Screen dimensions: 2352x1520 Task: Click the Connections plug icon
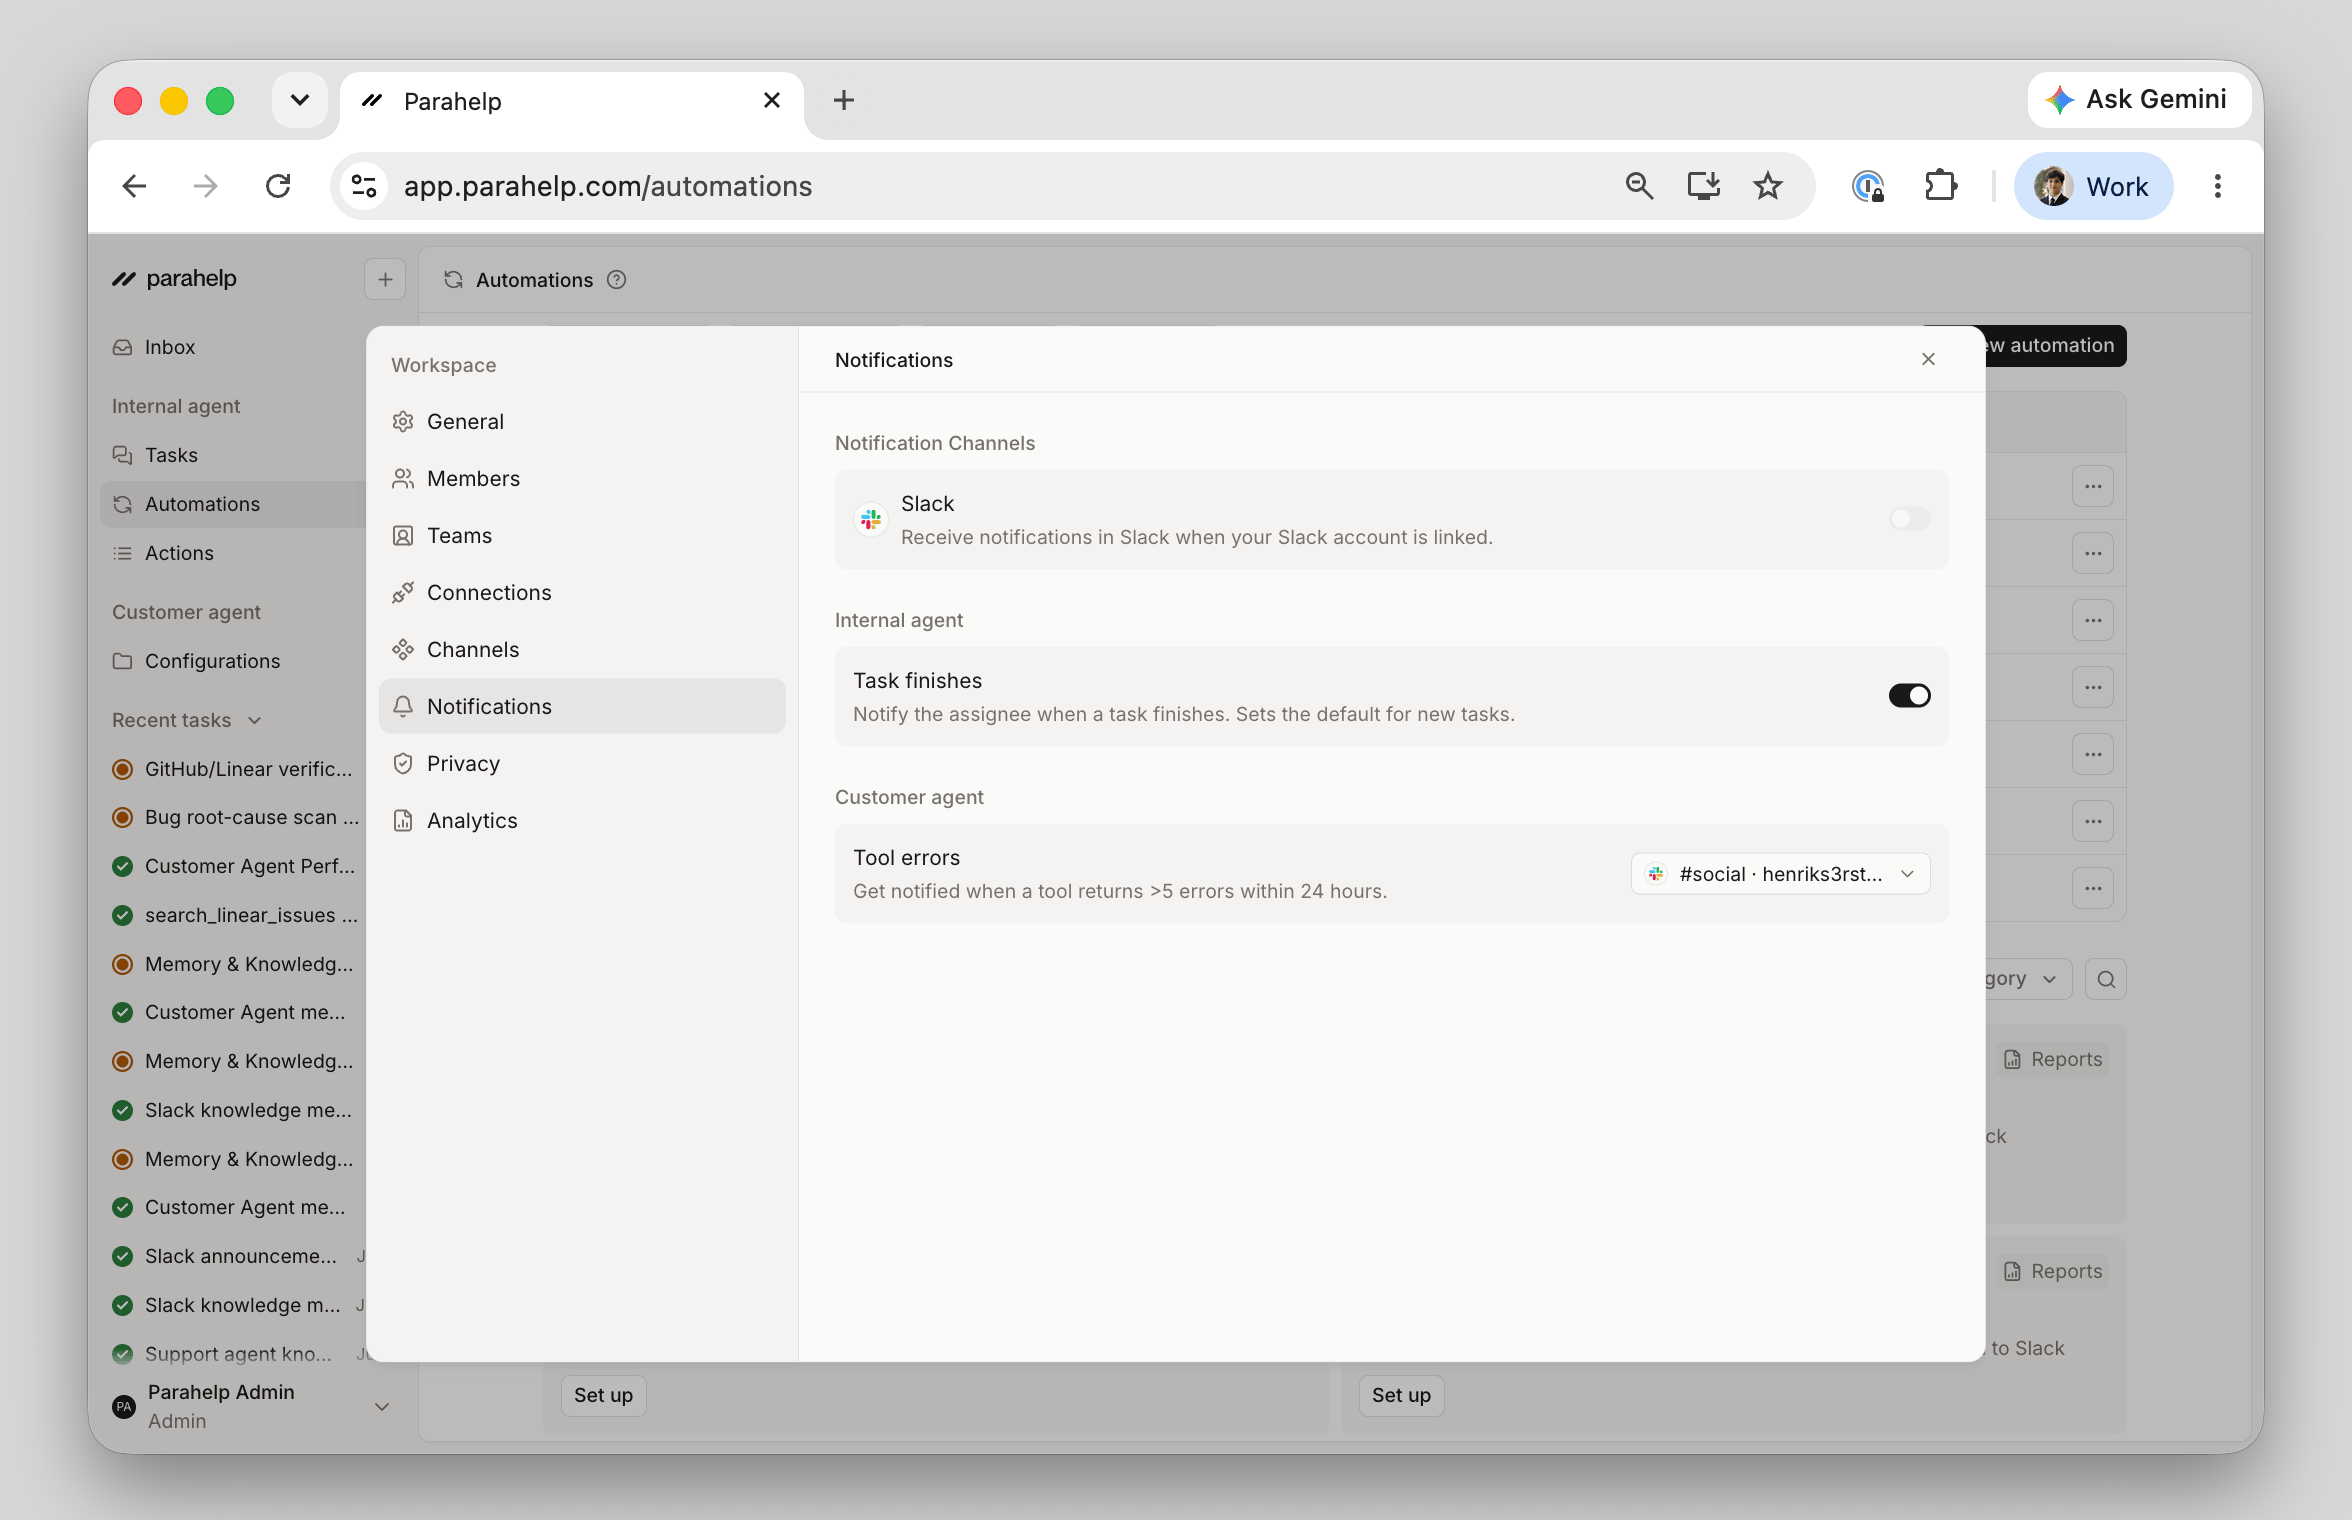[x=403, y=593]
